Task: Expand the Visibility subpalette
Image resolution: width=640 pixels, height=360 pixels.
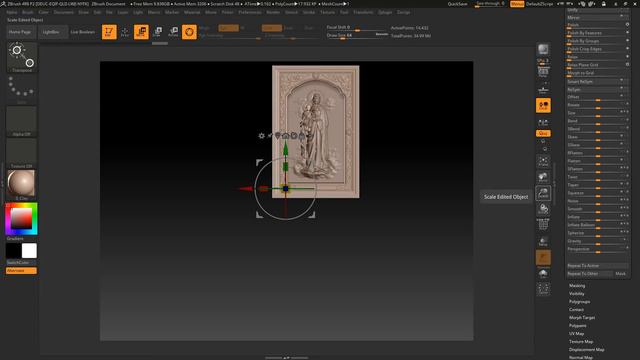Action: pyautogui.click(x=577, y=293)
